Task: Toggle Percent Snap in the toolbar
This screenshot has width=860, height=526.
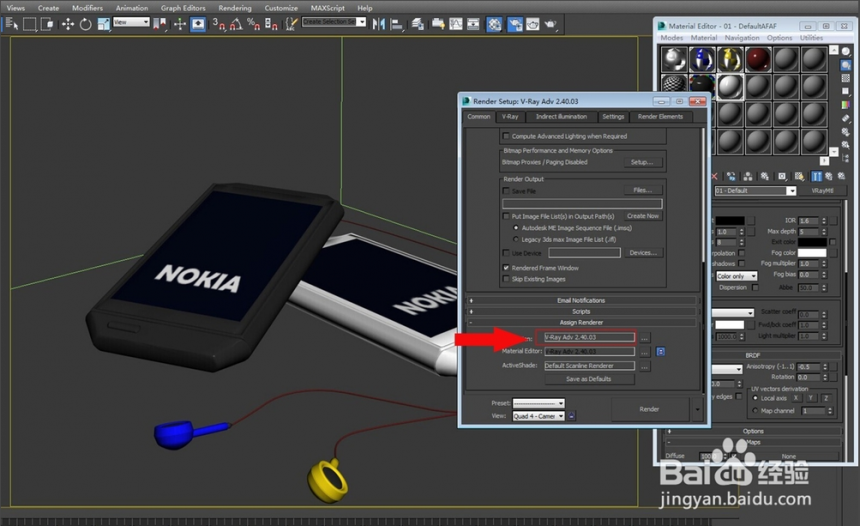Action: click(253, 24)
